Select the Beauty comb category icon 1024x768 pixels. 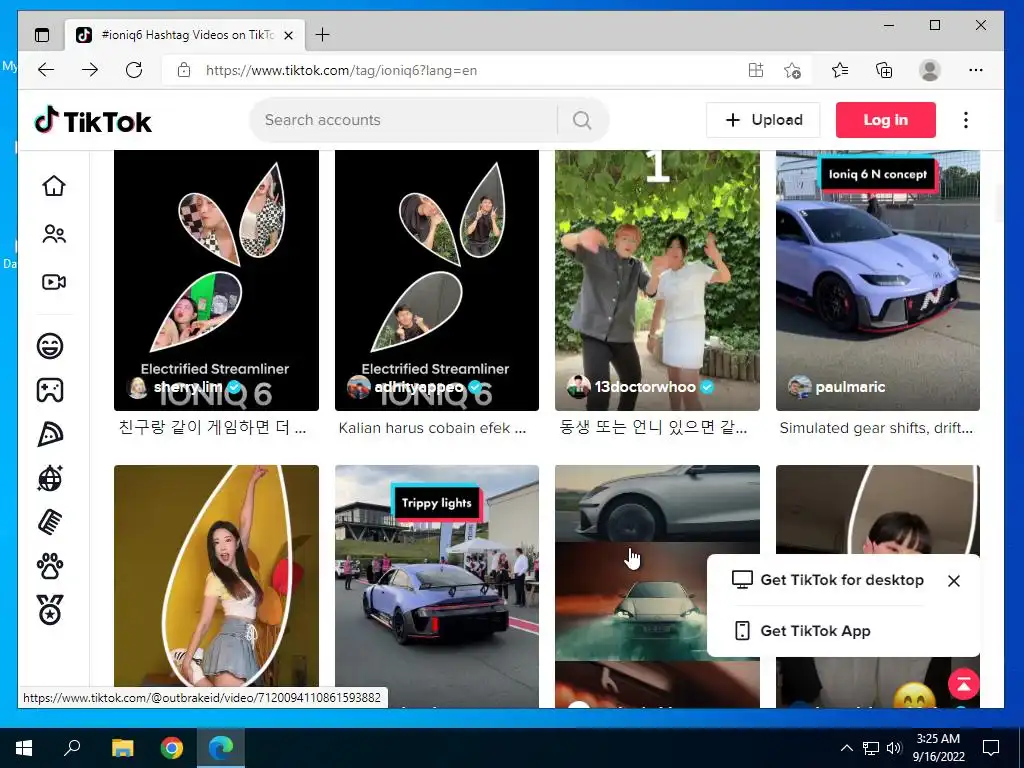(x=50, y=522)
